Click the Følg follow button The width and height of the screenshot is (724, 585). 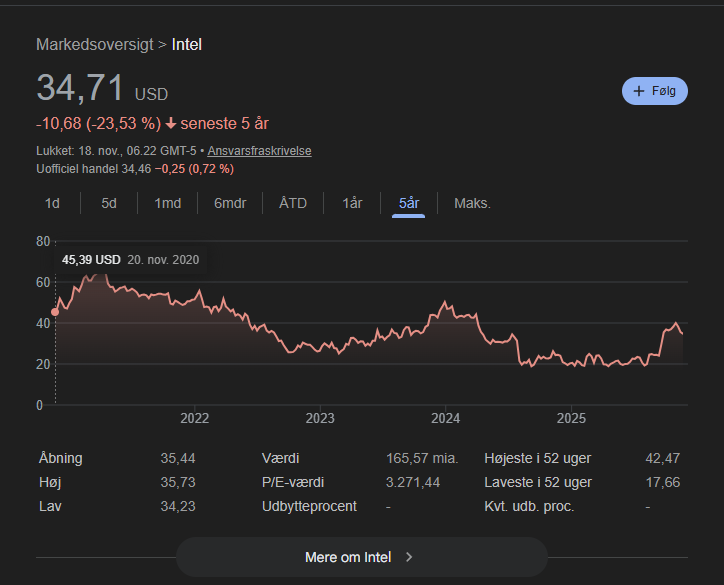tap(655, 91)
